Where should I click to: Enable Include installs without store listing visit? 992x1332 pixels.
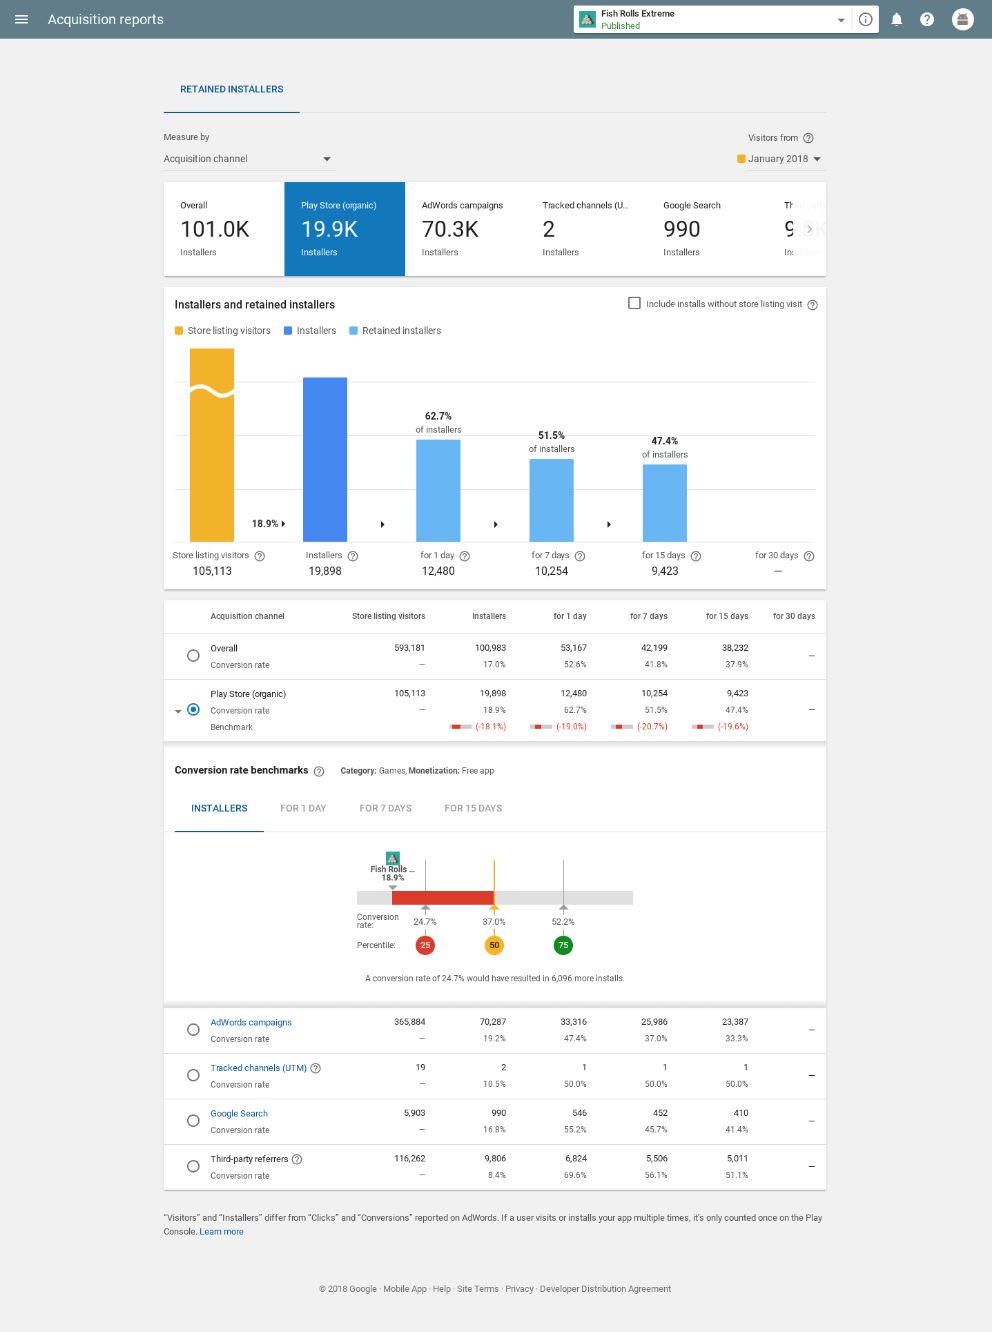[x=634, y=303]
